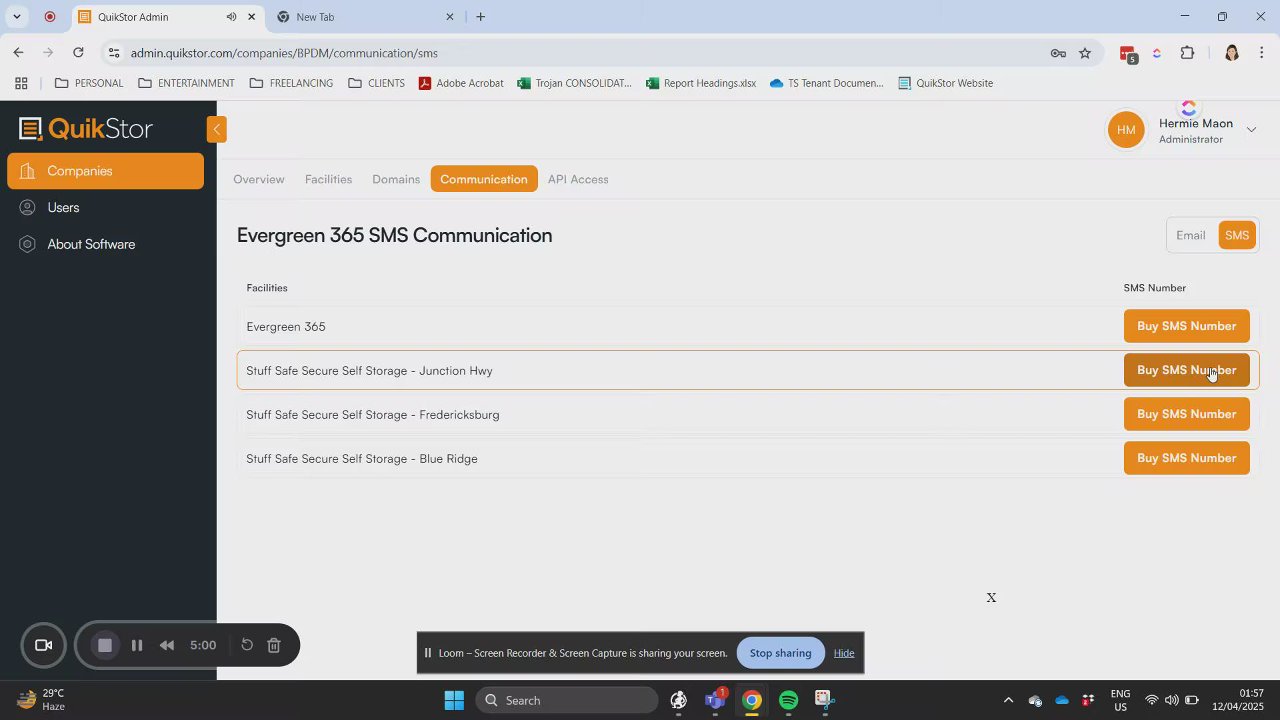This screenshot has height=720, width=1280.
Task: Open Snipping Tool from the taskbar
Action: pyautogui.click(x=823, y=700)
